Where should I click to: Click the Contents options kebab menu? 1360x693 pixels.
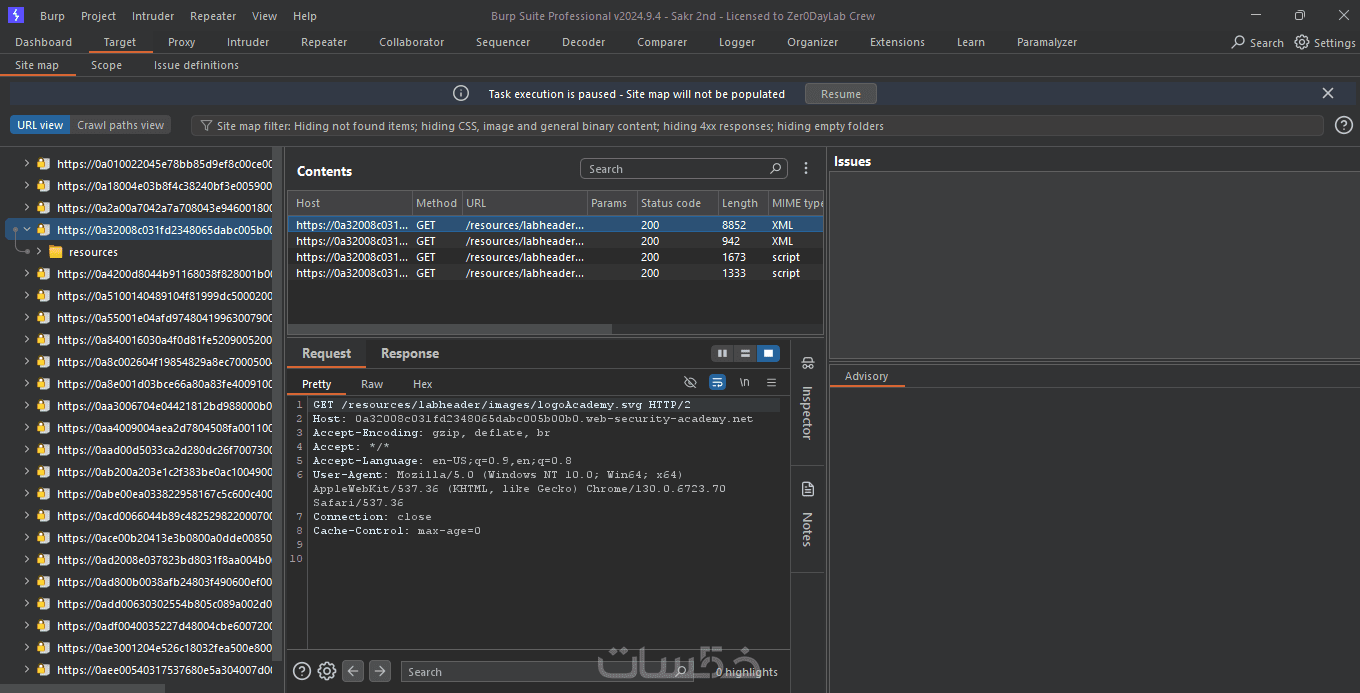tap(806, 169)
